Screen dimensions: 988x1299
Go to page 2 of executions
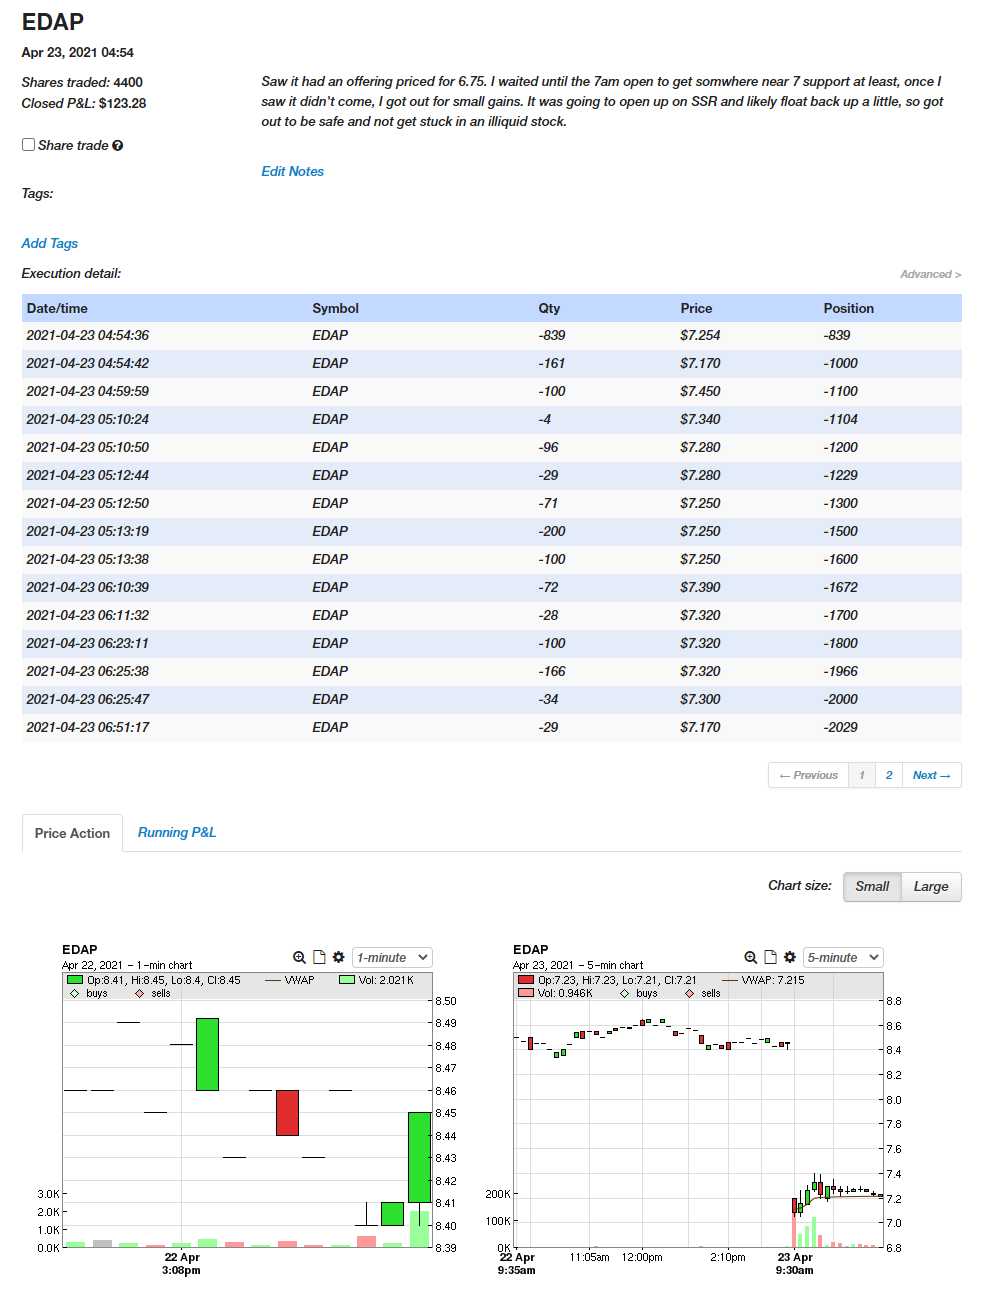tap(888, 775)
